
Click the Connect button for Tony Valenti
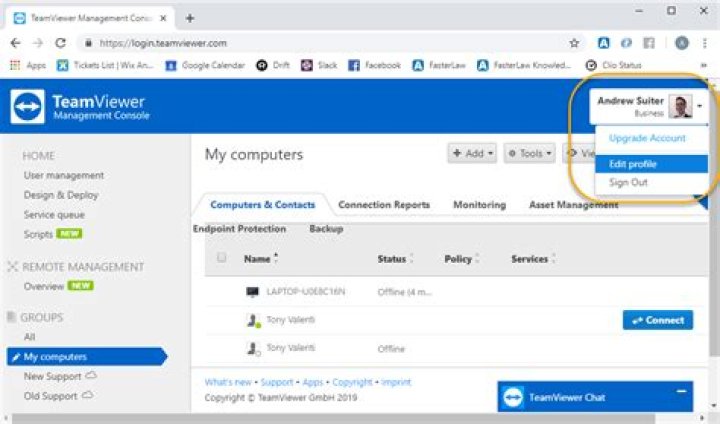coord(658,320)
